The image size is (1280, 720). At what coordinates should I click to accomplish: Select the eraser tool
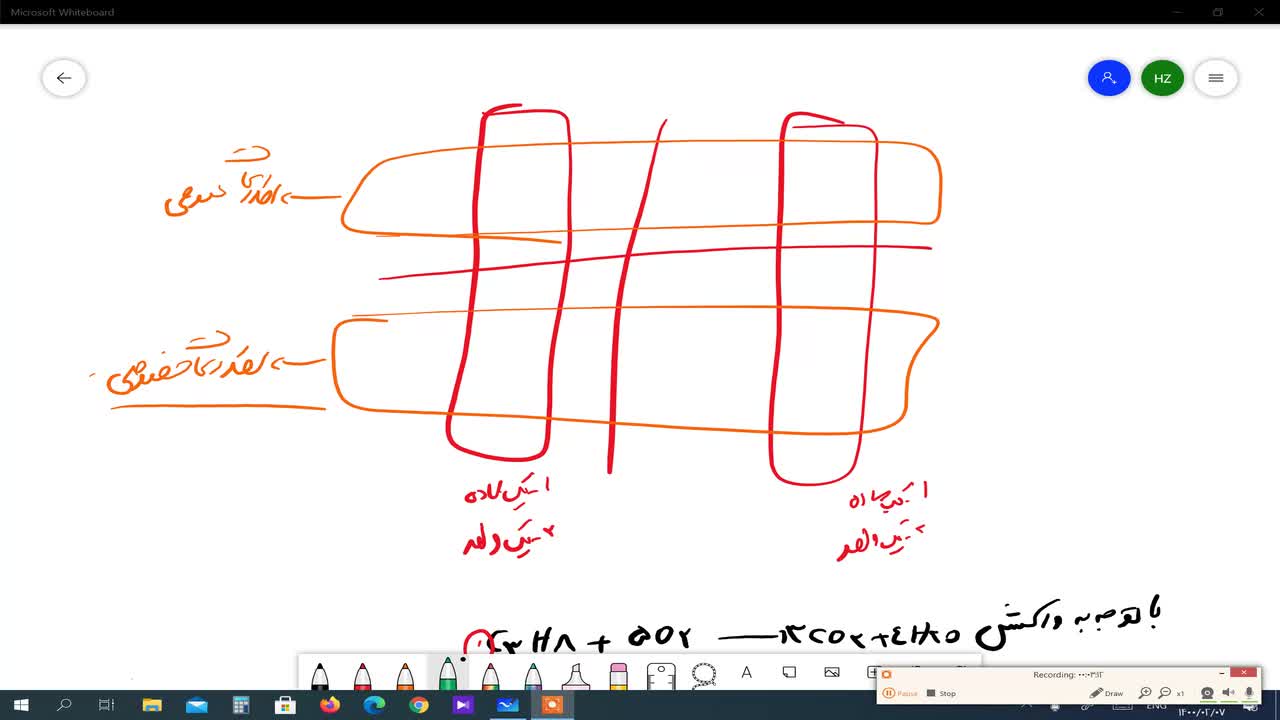(618, 676)
